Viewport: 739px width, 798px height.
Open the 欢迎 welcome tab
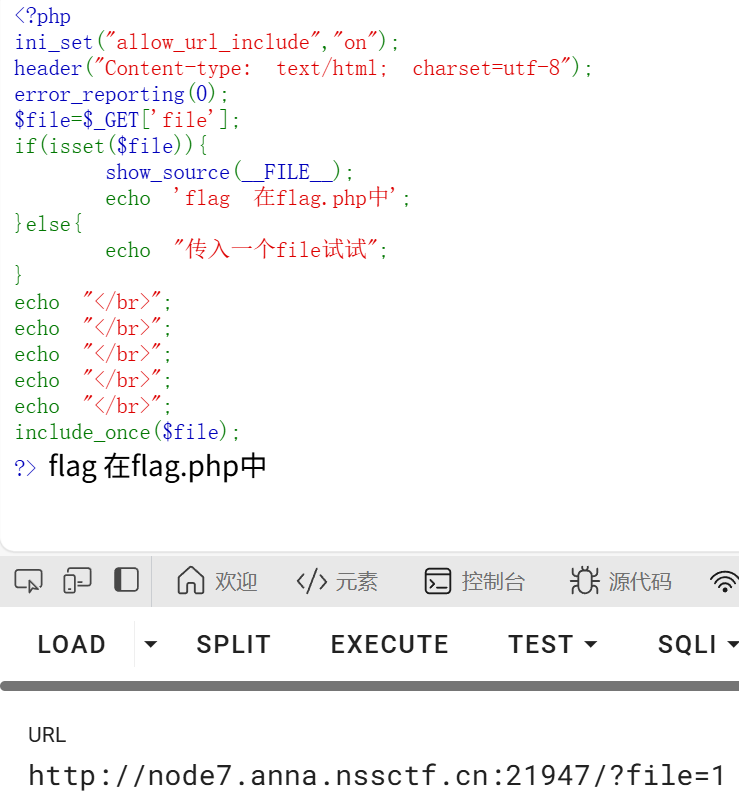coord(217,581)
